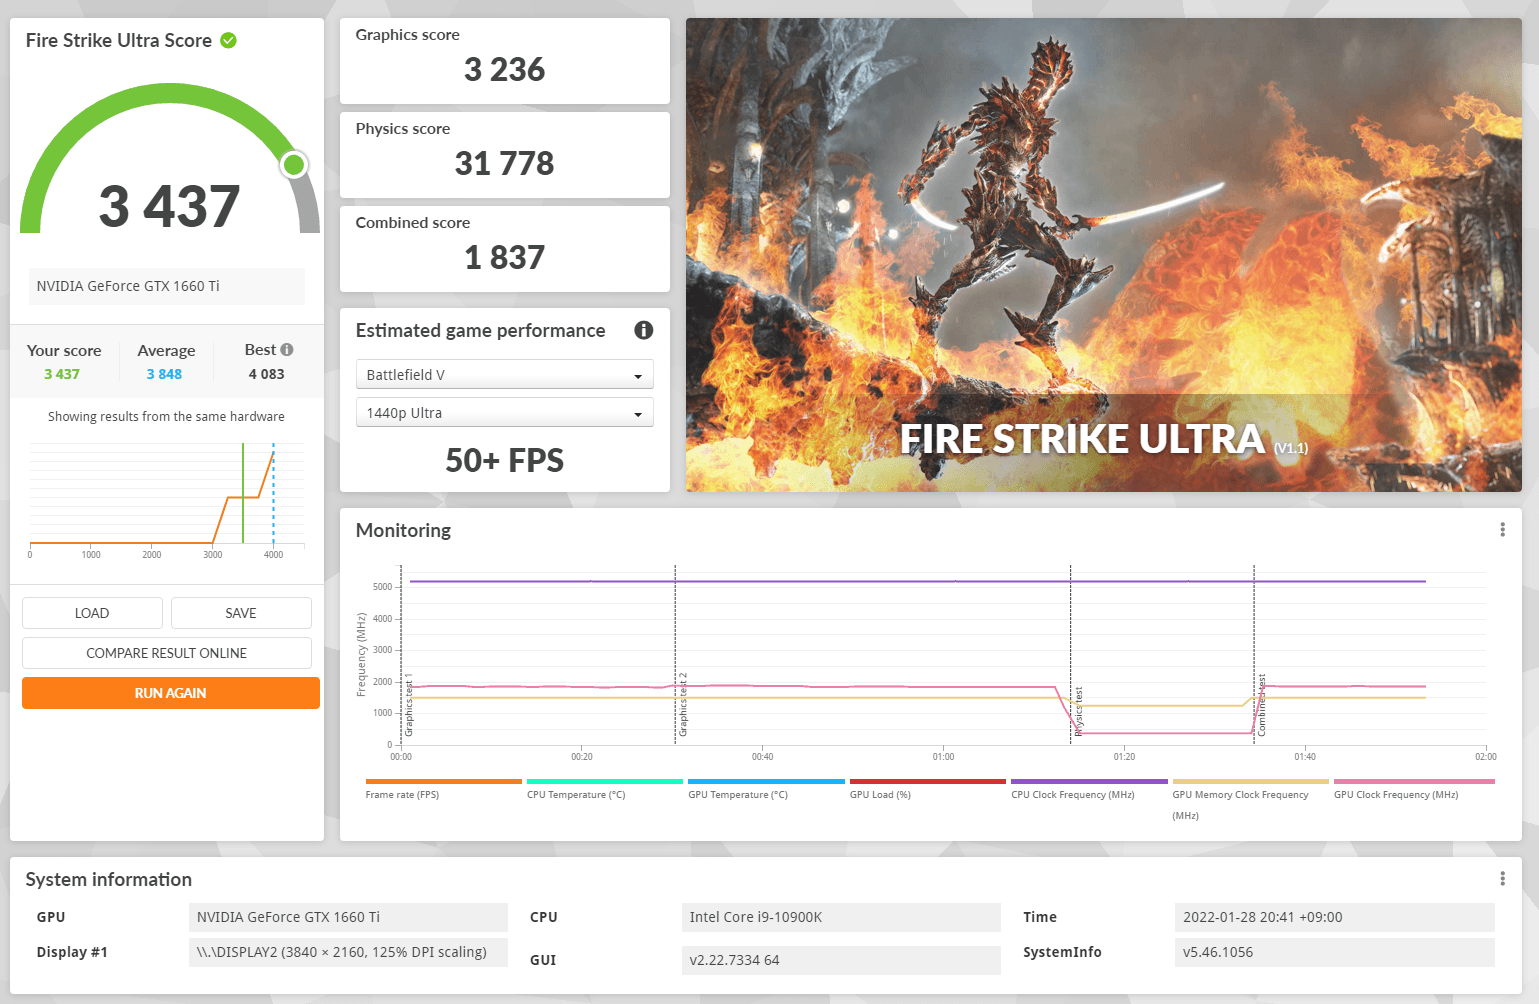The image size is (1539, 1004).
Task: Click the Fire Strike Ultra Score heading
Action: [119, 41]
